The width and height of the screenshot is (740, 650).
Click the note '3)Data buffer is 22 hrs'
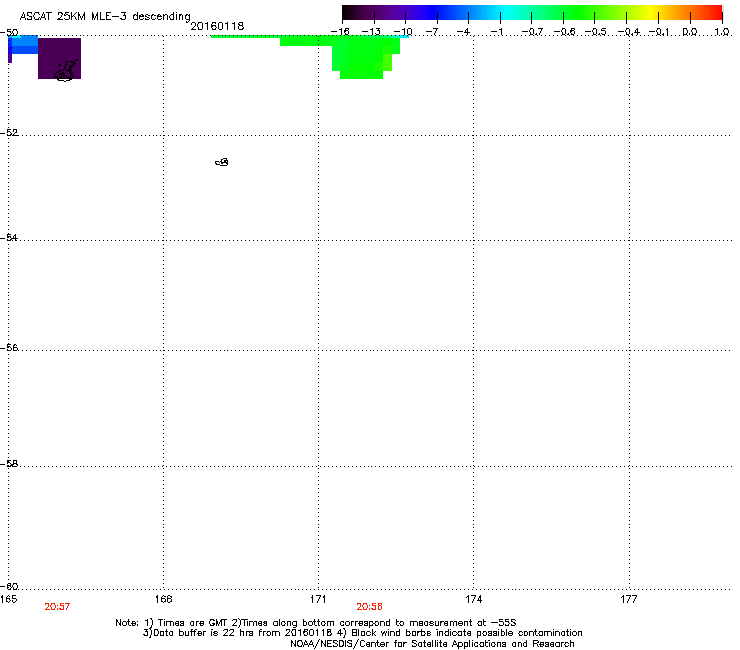pyautogui.click(x=362, y=633)
